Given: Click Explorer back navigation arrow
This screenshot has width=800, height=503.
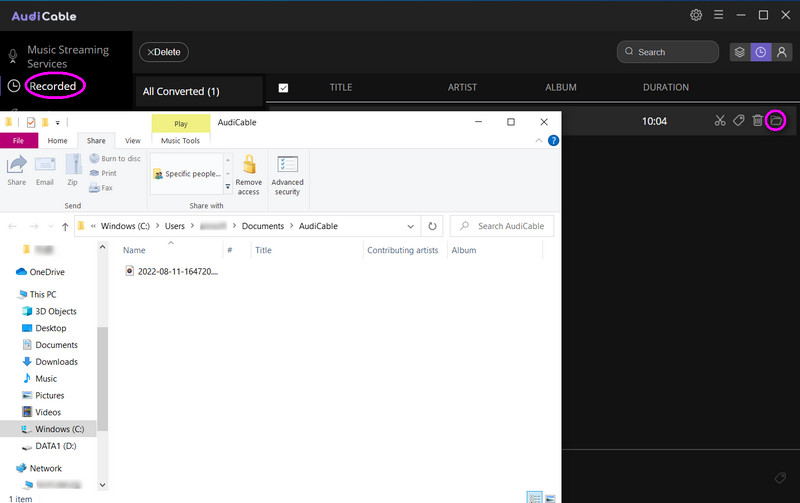Looking at the screenshot, I should 13,227.
